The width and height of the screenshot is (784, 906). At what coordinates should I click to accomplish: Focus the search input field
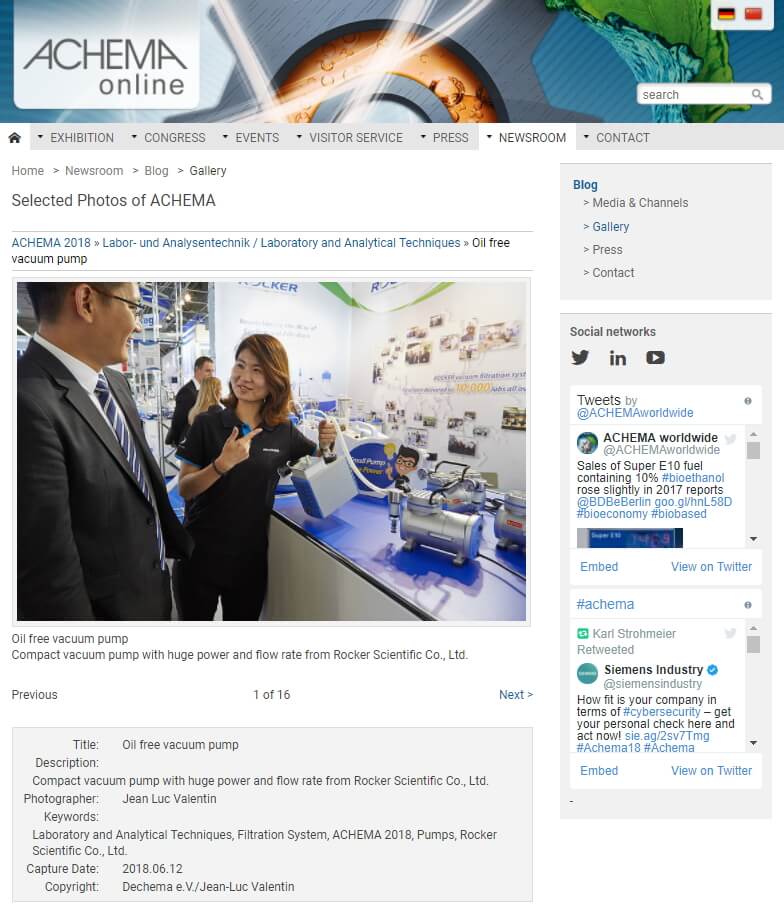(x=695, y=94)
